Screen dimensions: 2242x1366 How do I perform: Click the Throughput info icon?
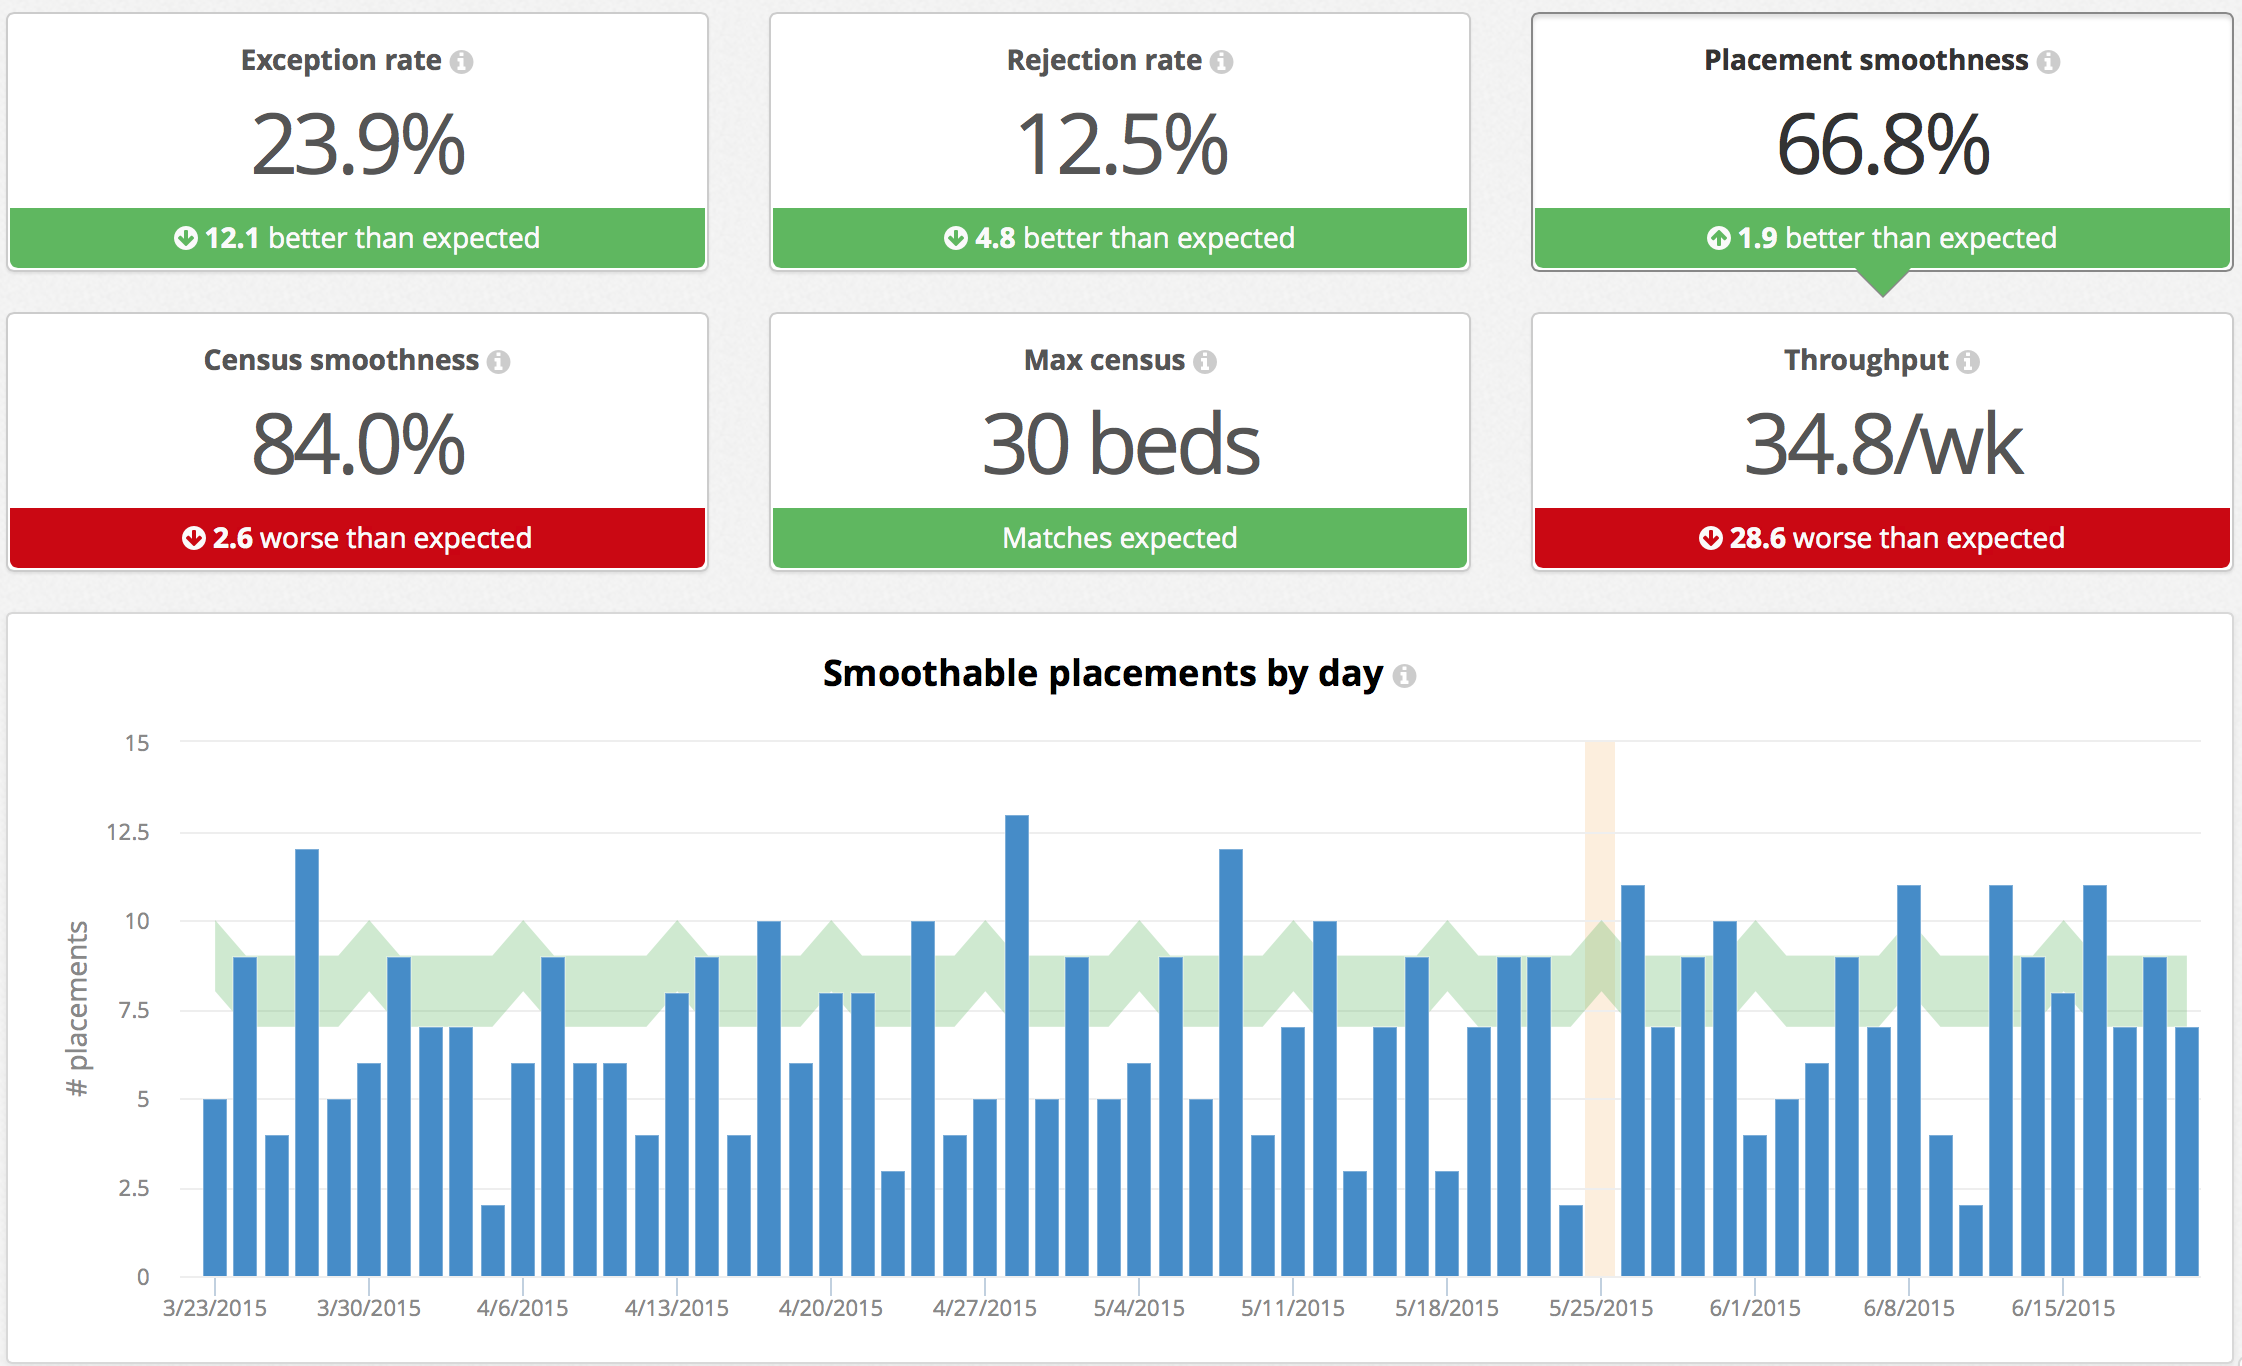click(x=1968, y=362)
